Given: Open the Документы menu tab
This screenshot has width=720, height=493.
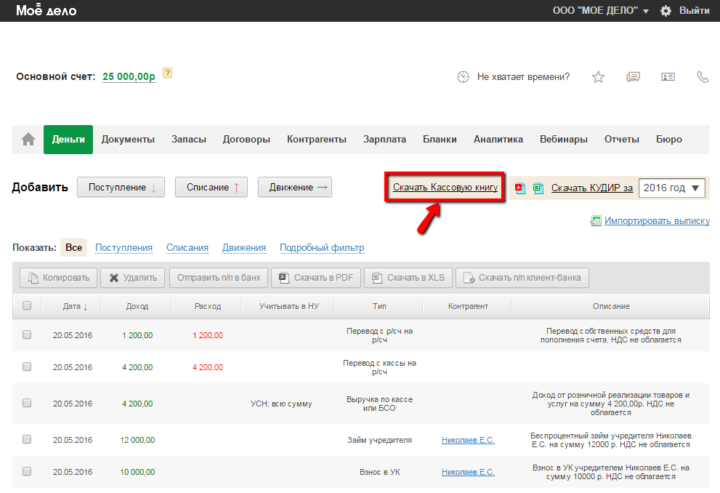Looking at the screenshot, I should click(128, 139).
